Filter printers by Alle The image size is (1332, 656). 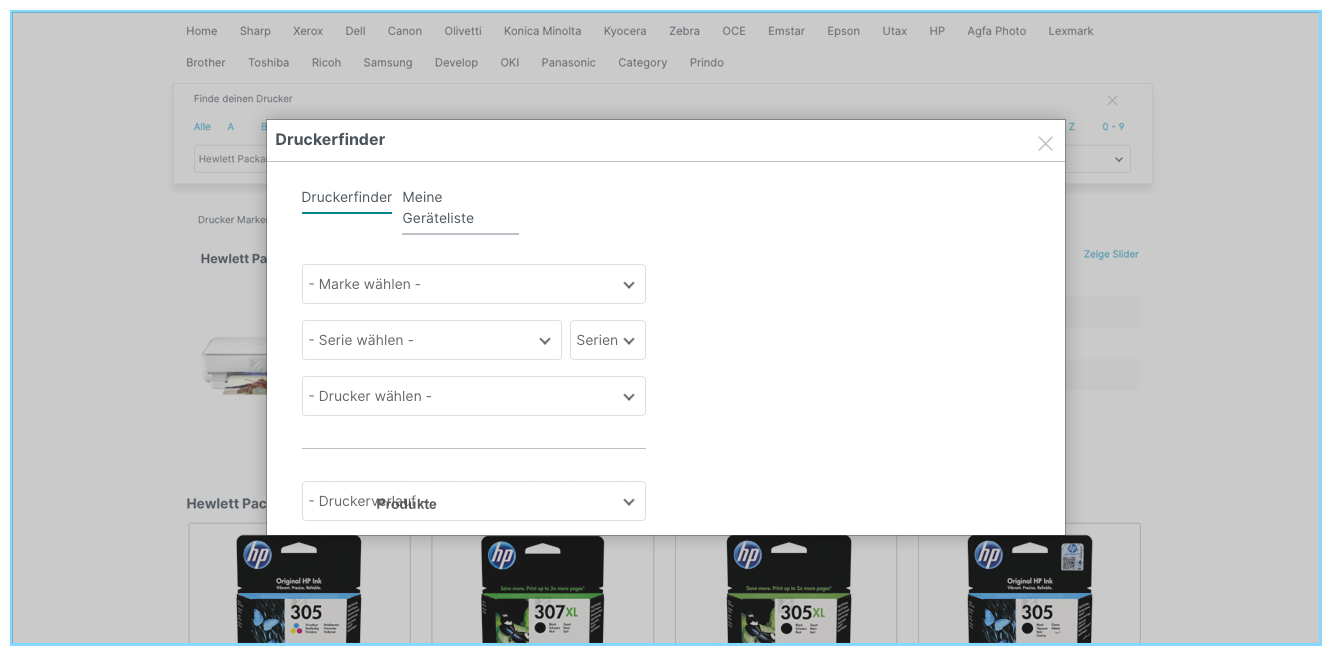pos(203,127)
